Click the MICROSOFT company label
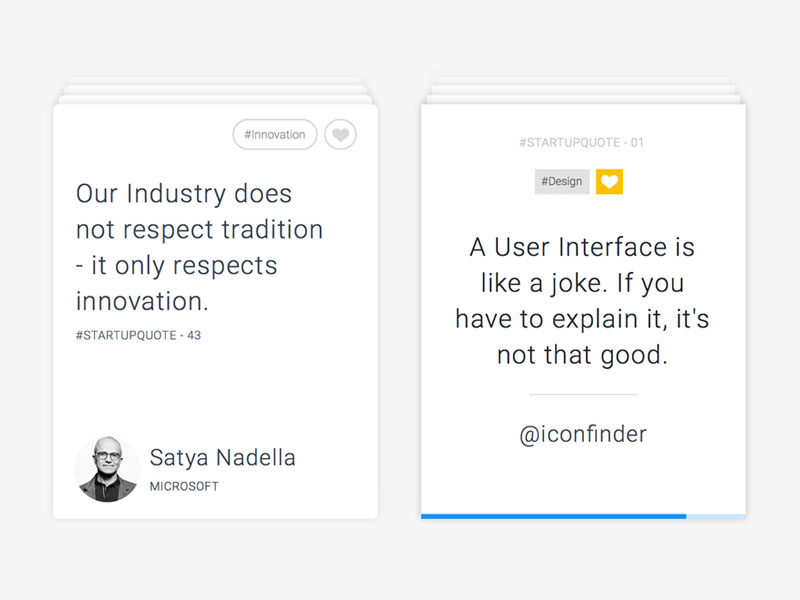Viewport: 800px width, 600px height. coord(182,487)
